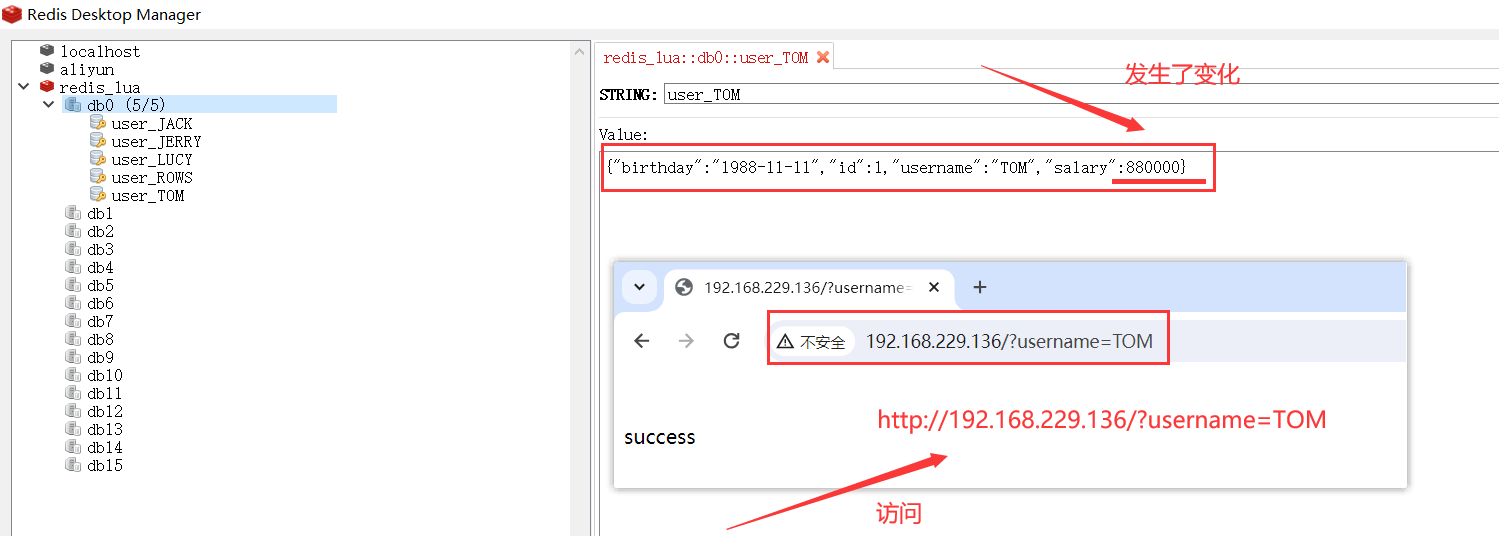The width and height of the screenshot is (1499, 536).
Task: Select the db13 database
Action: click(105, 430)
